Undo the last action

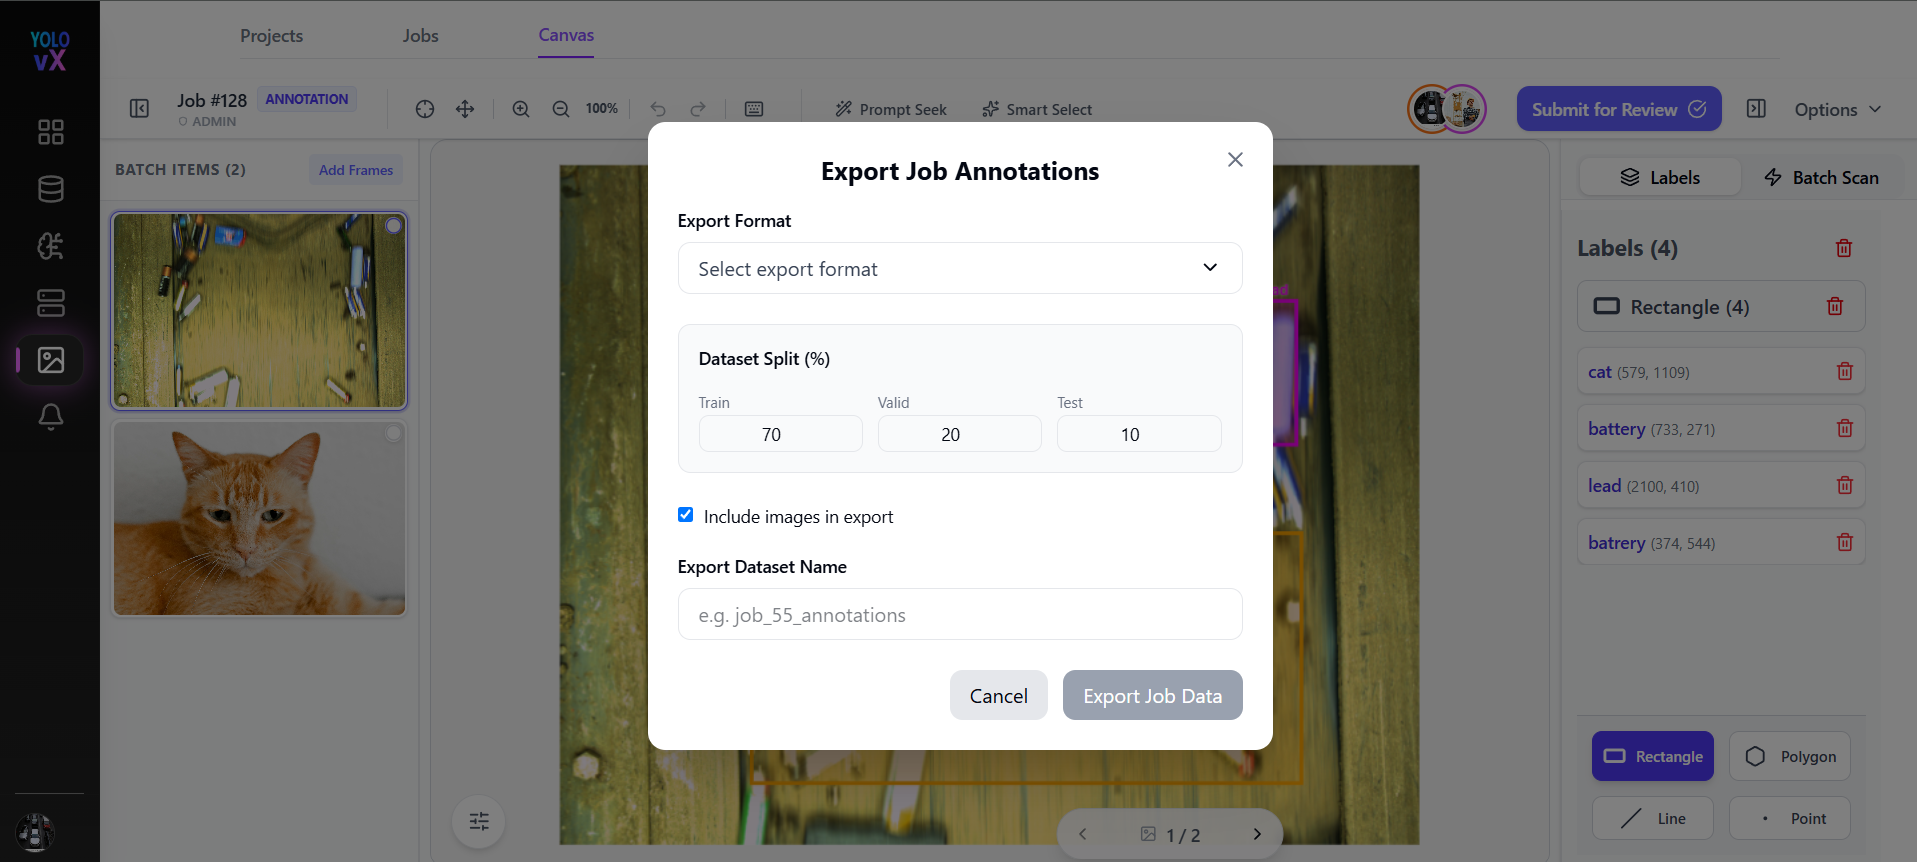pos(658,109)
